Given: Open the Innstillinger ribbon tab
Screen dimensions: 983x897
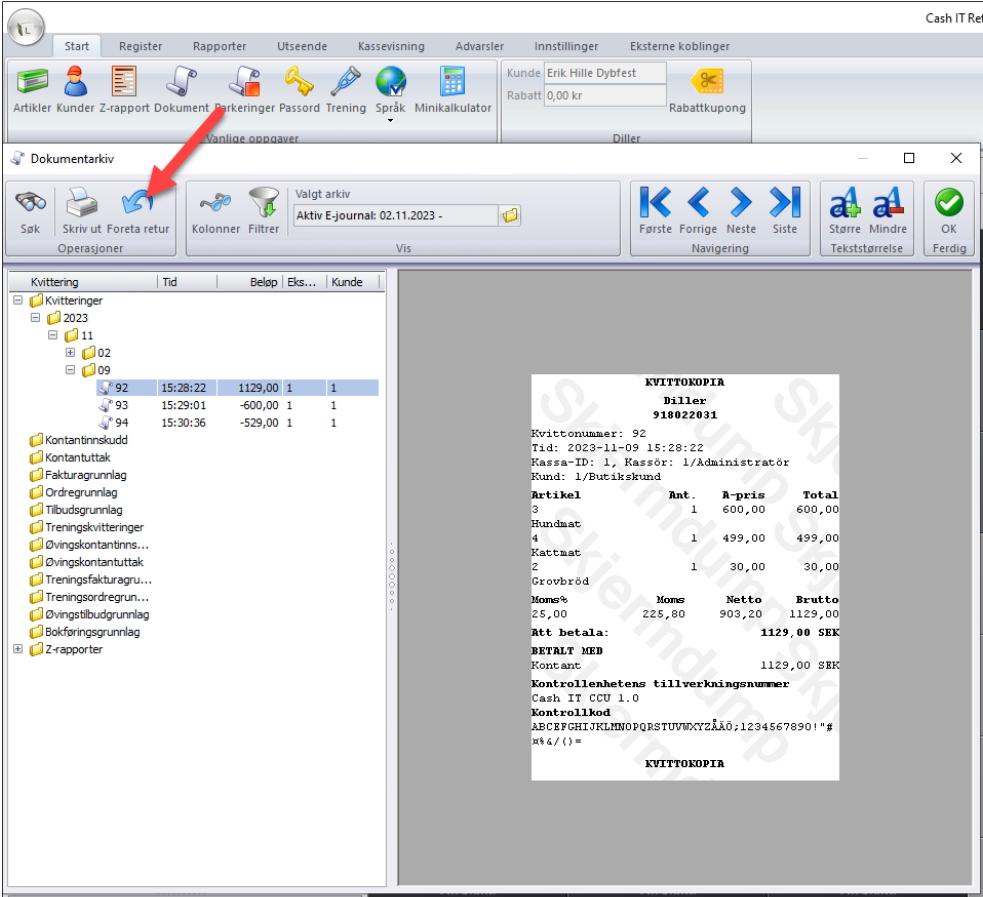Looking at the screenshot, I should [566, 46].
